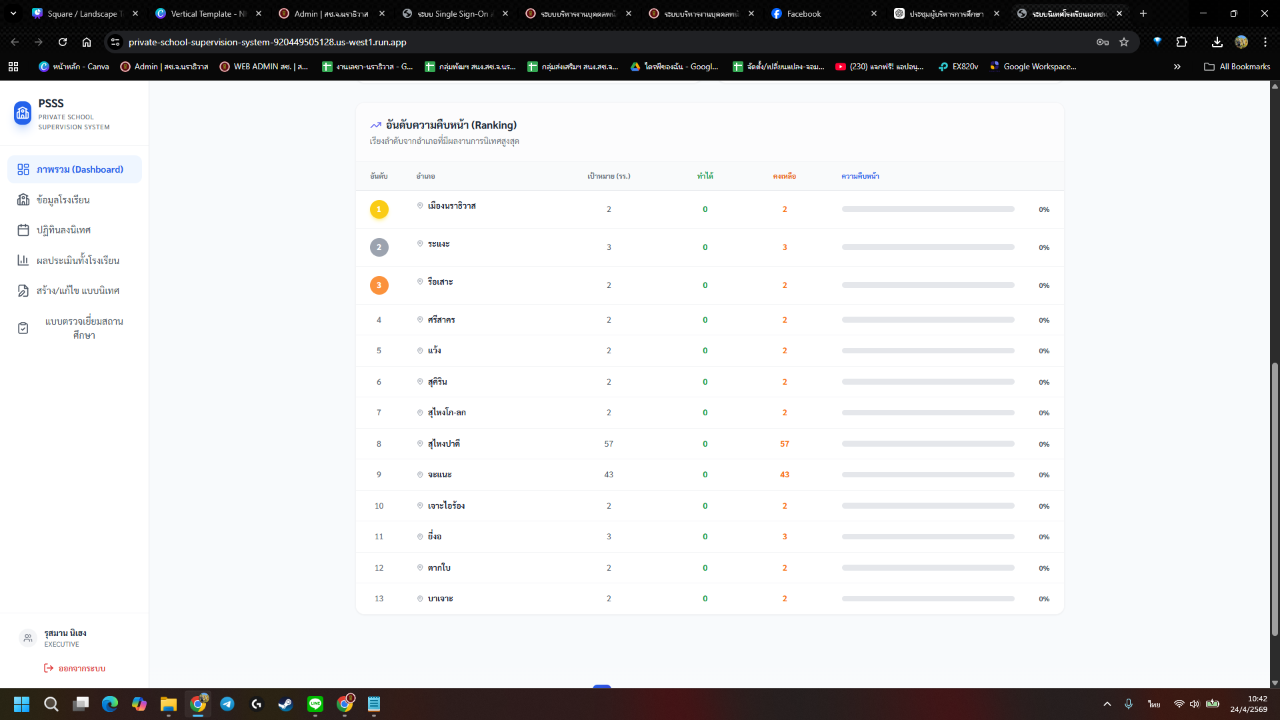This screenshot has height=720, width=1280.
Task: Select the เมืองนราธิวาส district name
Action: [x=451, y=205]
